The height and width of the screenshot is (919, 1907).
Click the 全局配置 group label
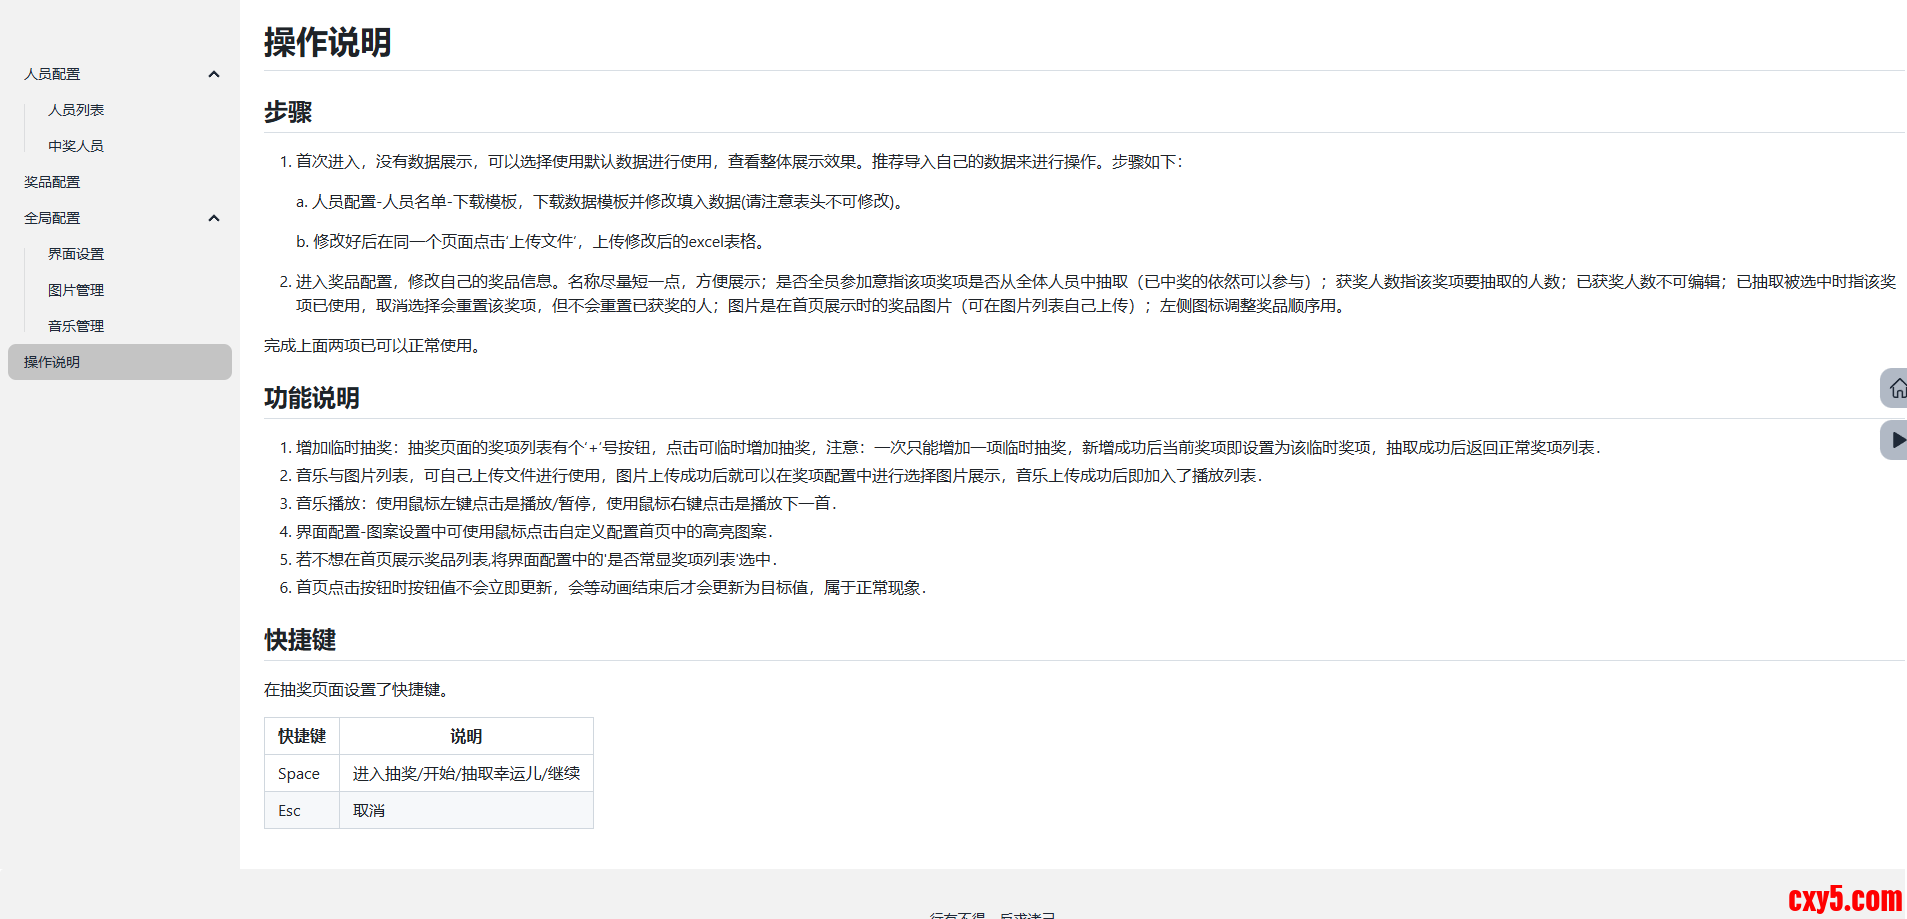[52, 218]
